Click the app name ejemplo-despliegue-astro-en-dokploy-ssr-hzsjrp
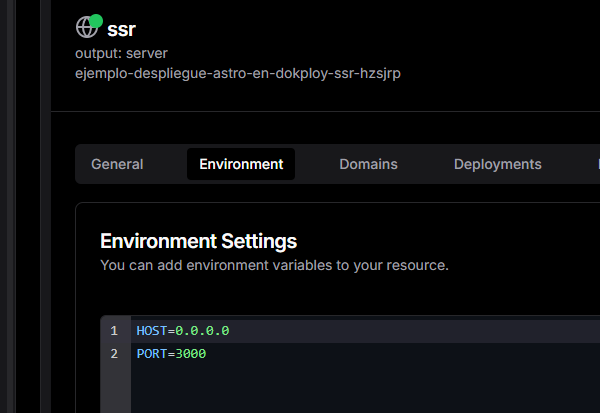The image size is (600, 413). [x=238, y=73]
